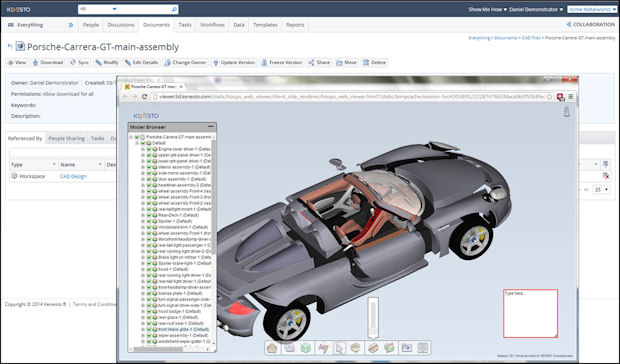Screen dimensions: 620x364
Task: Expand the wiper-assembly-1 tree node
Action: 143,335
